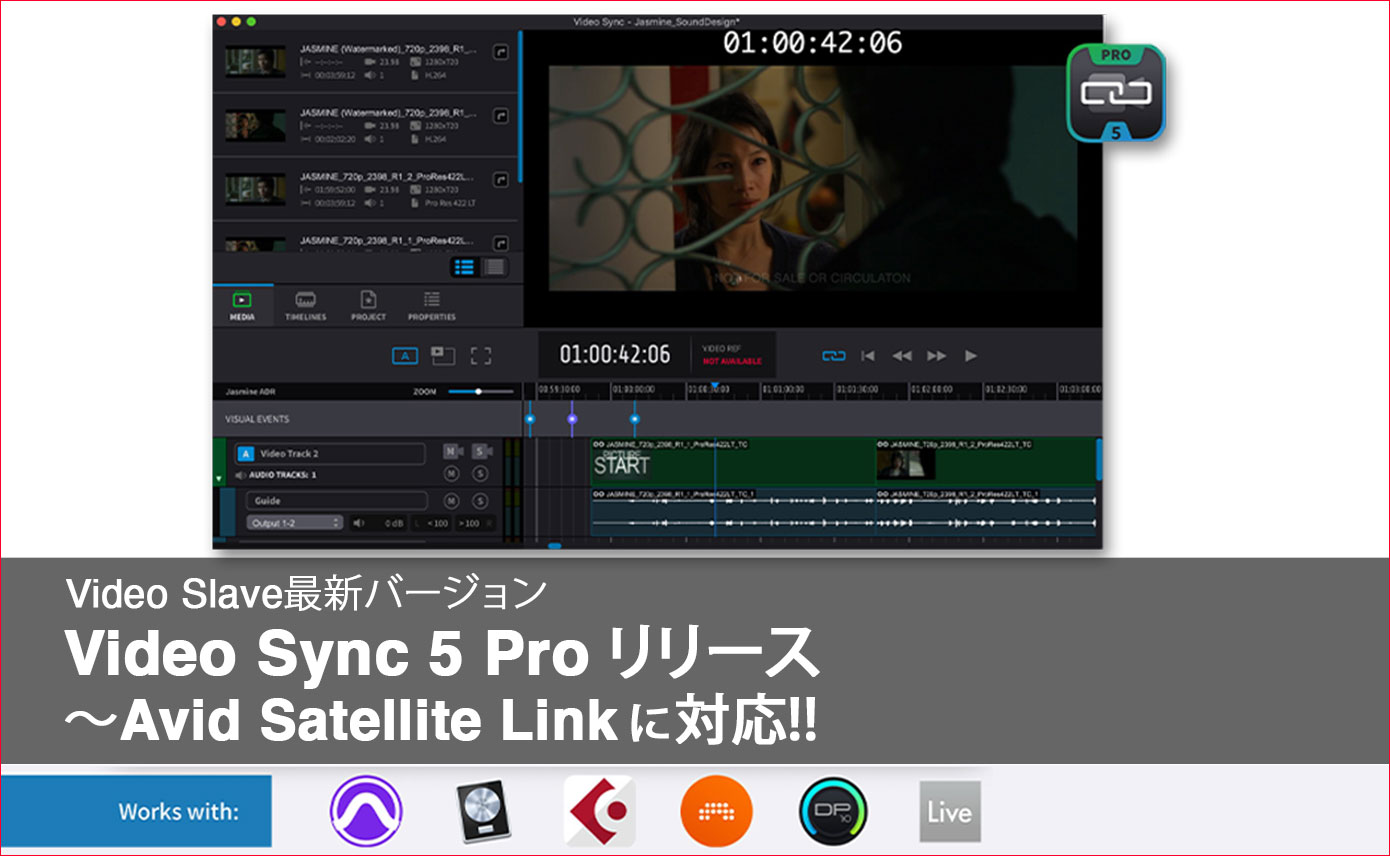This screenshot has height=856, width=1390.
Task: Select the PICTURE START video clip
Action: pyautogui.click(x=732, y=464)
